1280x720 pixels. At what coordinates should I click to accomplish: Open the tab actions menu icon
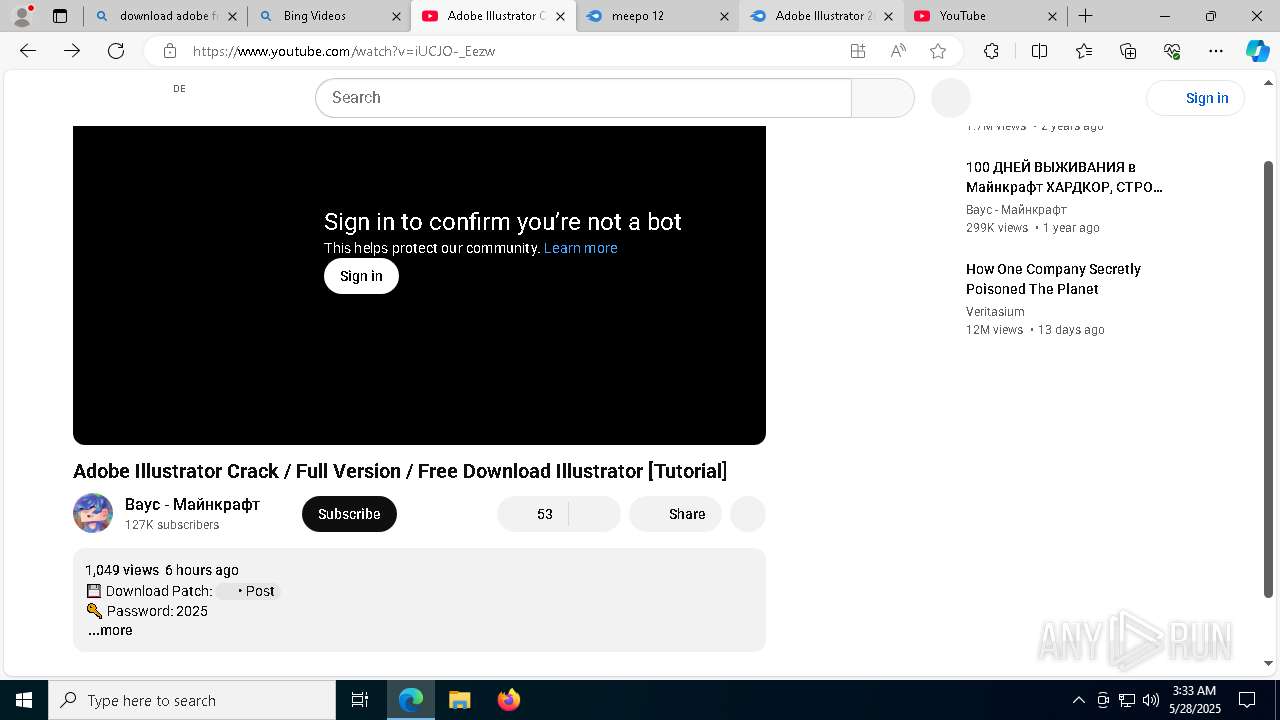(60, 16)
